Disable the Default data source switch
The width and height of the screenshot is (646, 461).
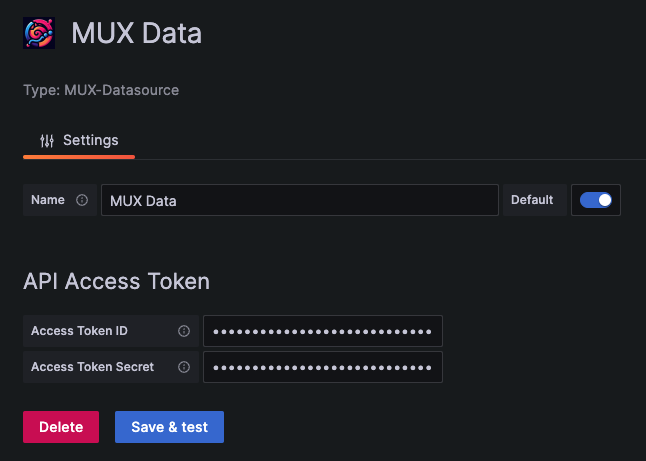coord(596,200)
